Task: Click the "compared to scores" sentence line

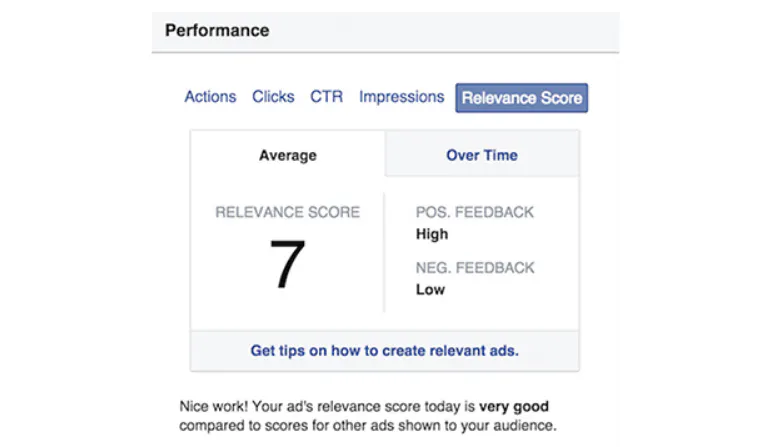Action: (x=366, y=425)
